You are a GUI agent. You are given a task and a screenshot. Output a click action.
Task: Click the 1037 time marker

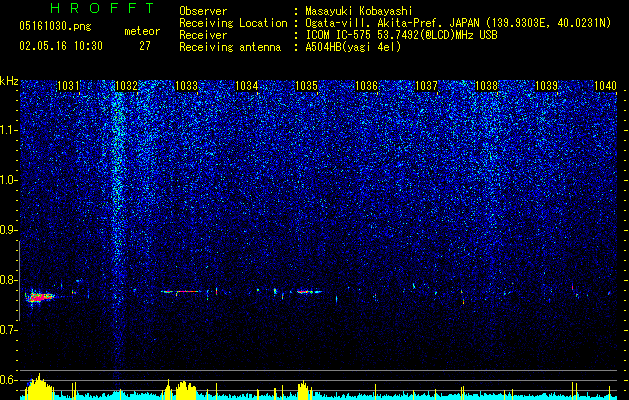(426, 85)
